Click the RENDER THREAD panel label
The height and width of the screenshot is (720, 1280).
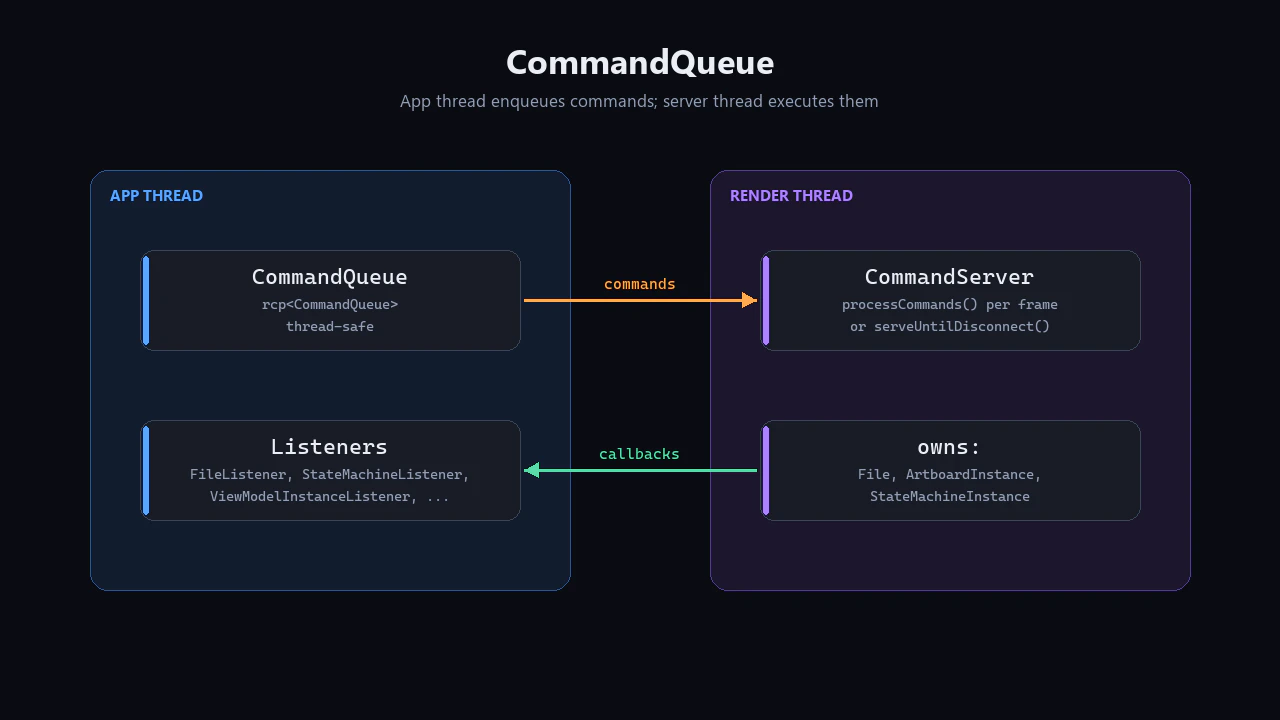click(791, 196)
